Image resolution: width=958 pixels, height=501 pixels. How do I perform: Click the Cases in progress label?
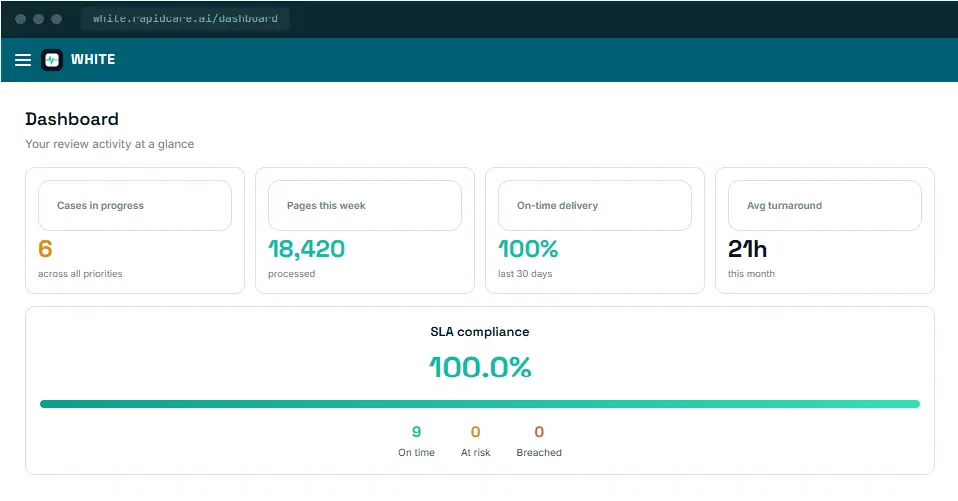coord(100,206)
